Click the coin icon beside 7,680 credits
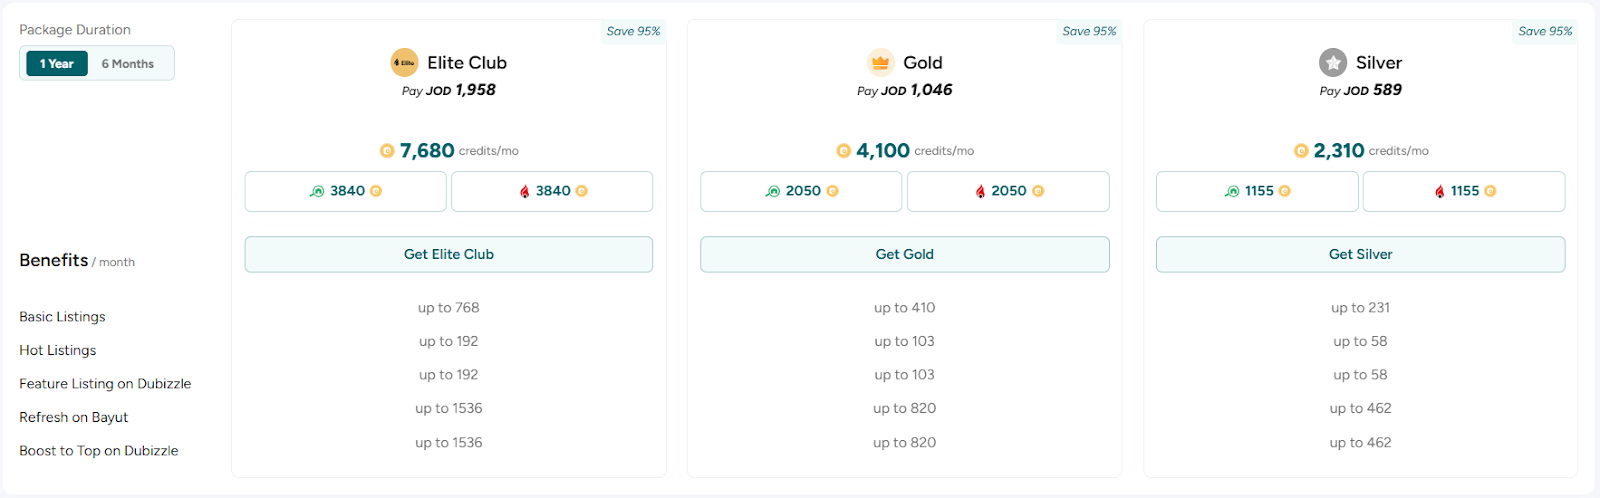Image resolution: width=1600 pixels, height=498 pixels. click(x=387, y=151)
